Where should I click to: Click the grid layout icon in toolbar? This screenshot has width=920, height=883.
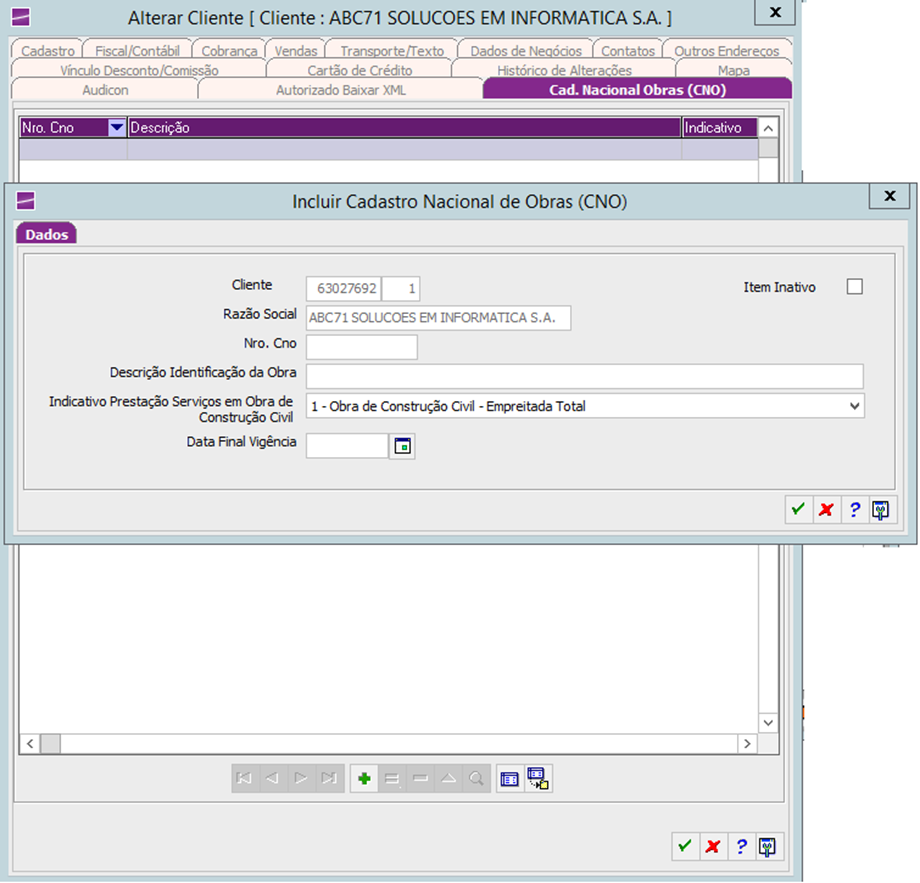pyautogui.click(x=510, y=779)
